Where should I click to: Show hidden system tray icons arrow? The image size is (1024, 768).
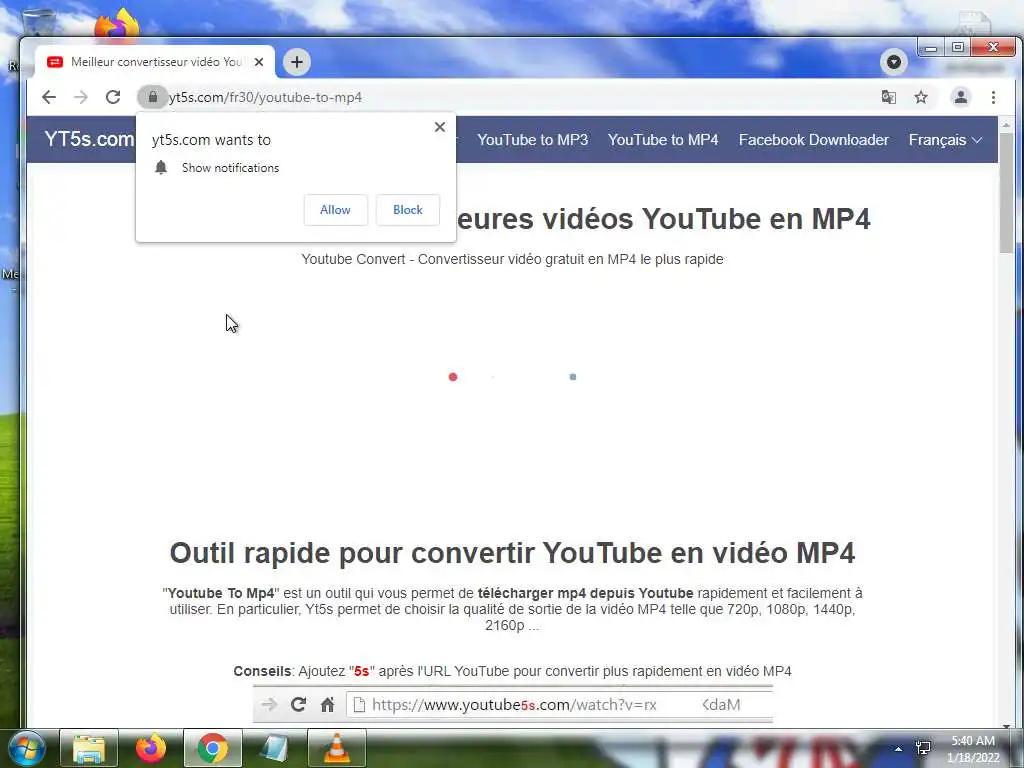tap(899, 749)
